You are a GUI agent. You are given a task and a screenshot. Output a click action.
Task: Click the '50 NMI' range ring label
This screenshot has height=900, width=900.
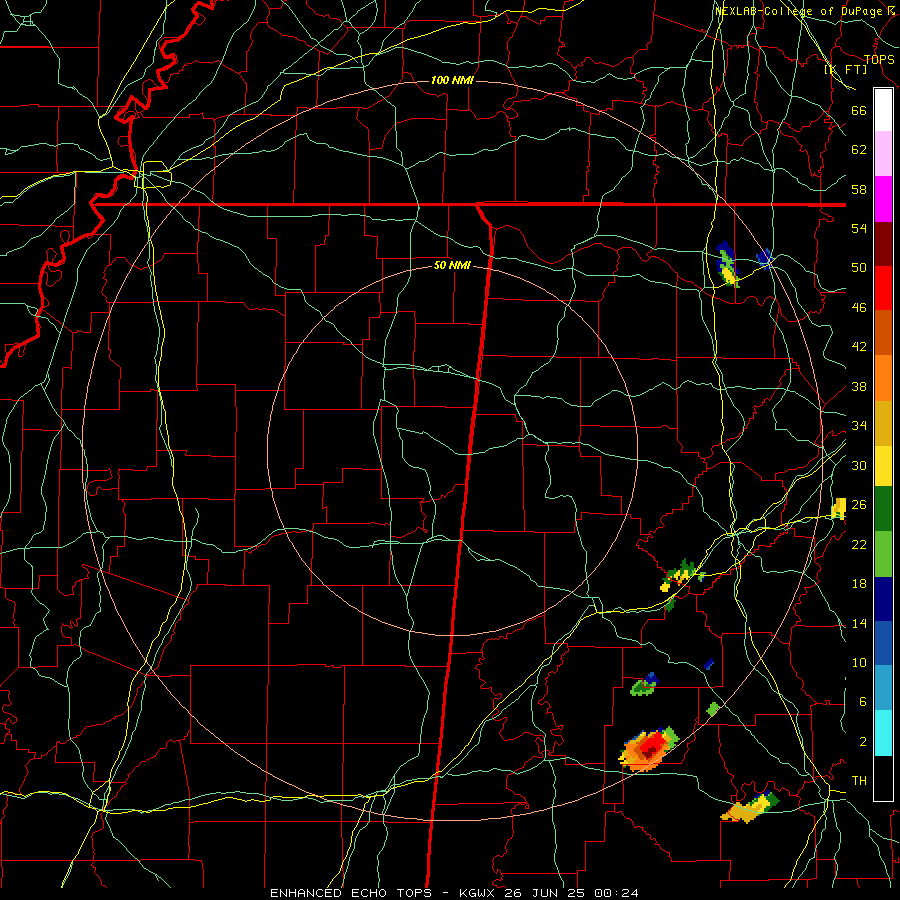click(x=452, y=265)
